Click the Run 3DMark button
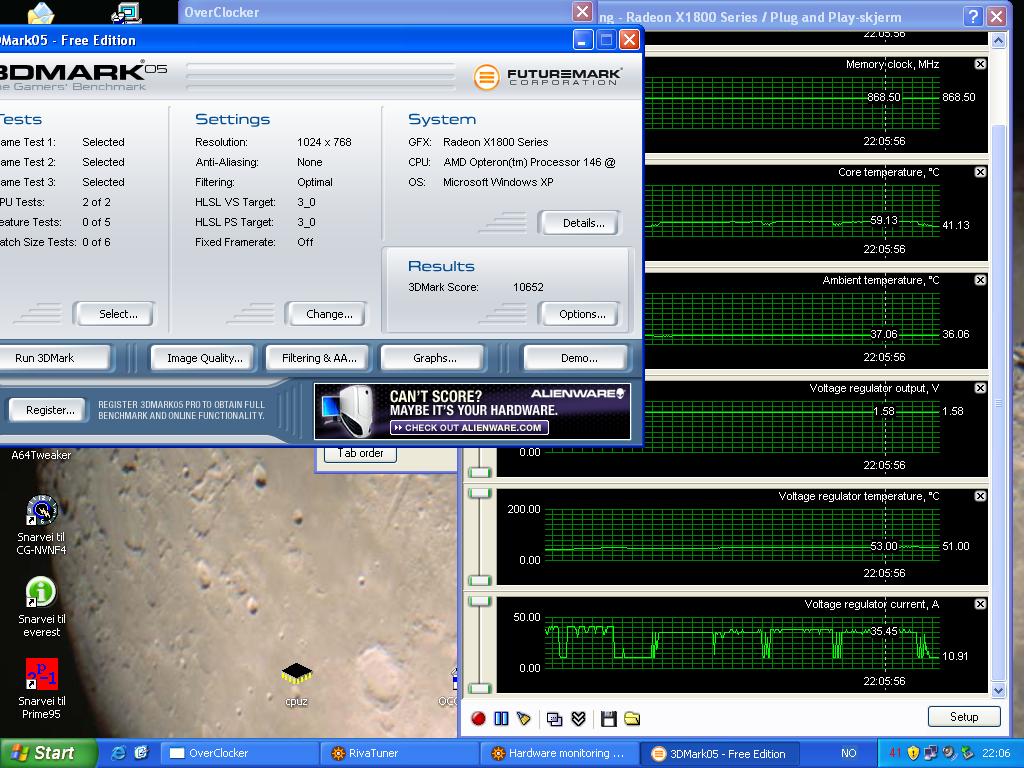This screenshot has height=768, width=1024. coord(55,358)
